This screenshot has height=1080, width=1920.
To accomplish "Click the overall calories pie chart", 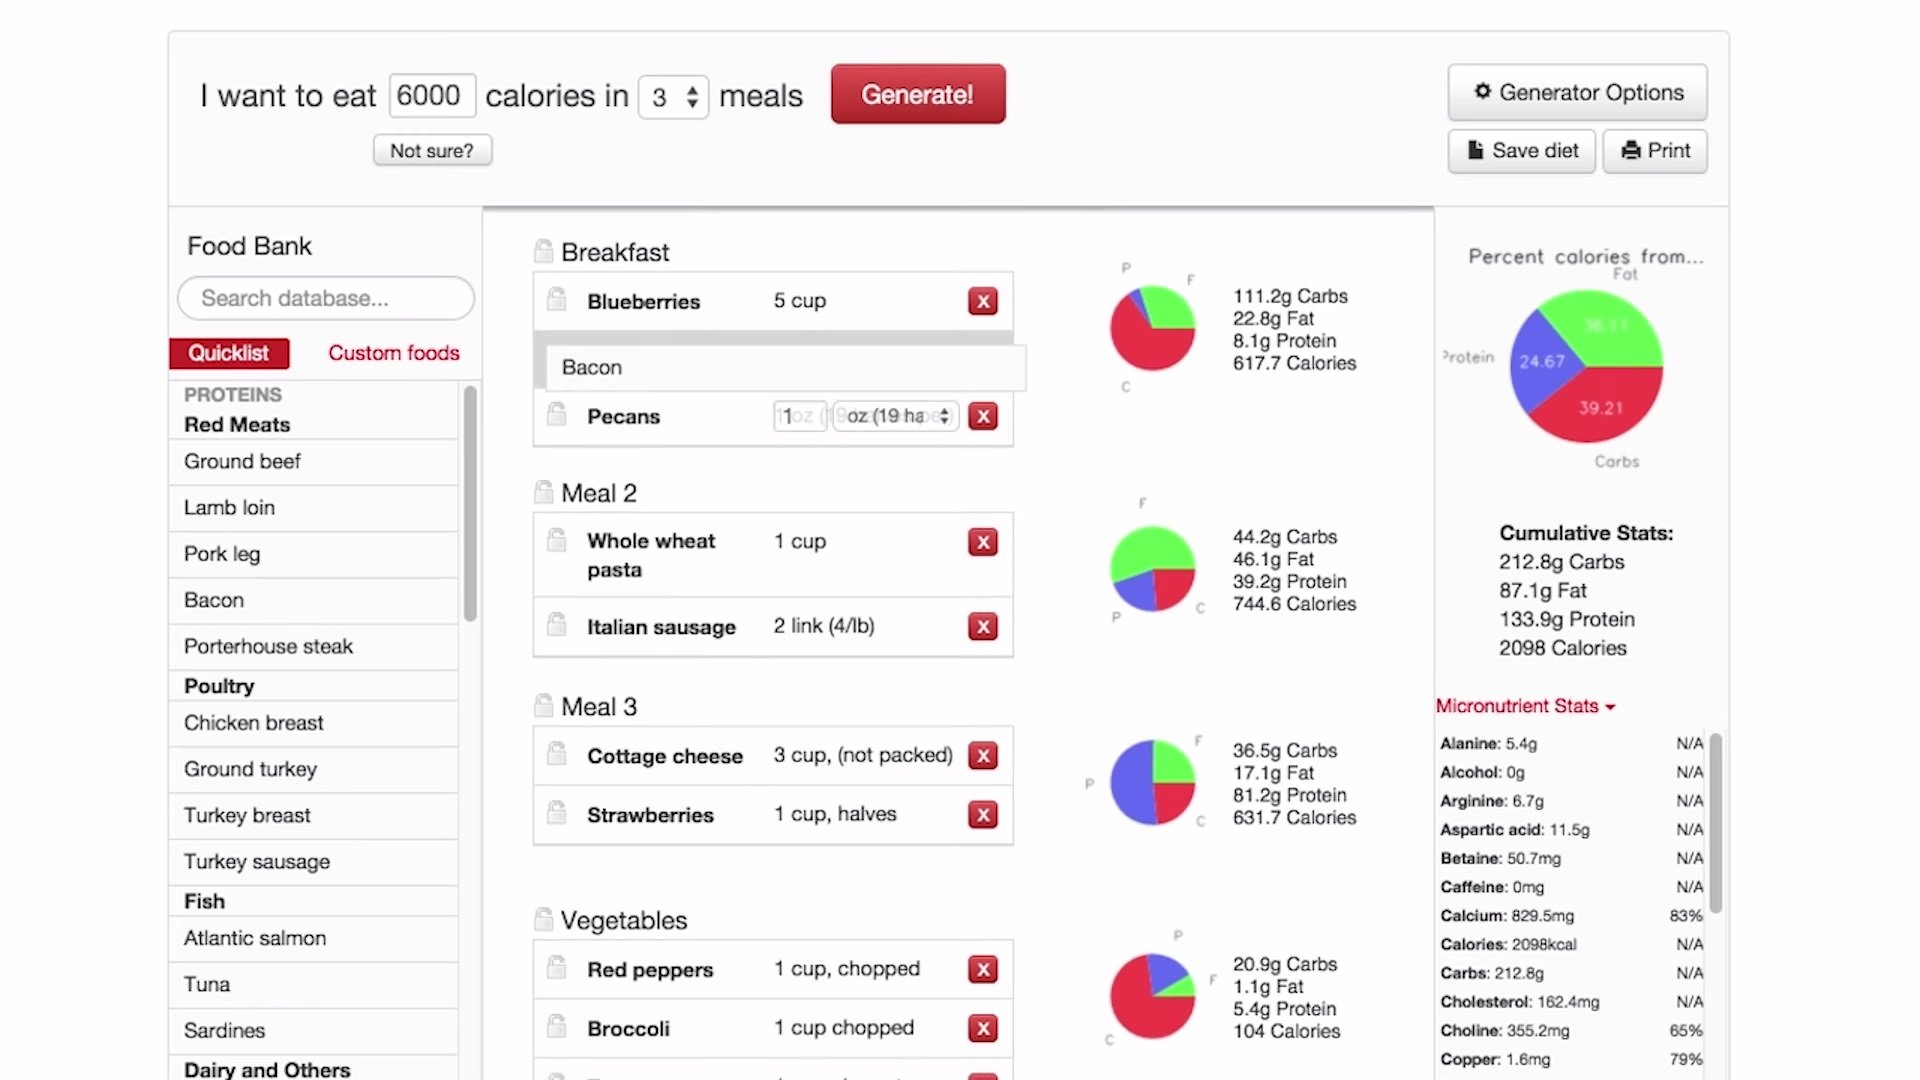I will pyautogui.click(x=1585, y=367).
